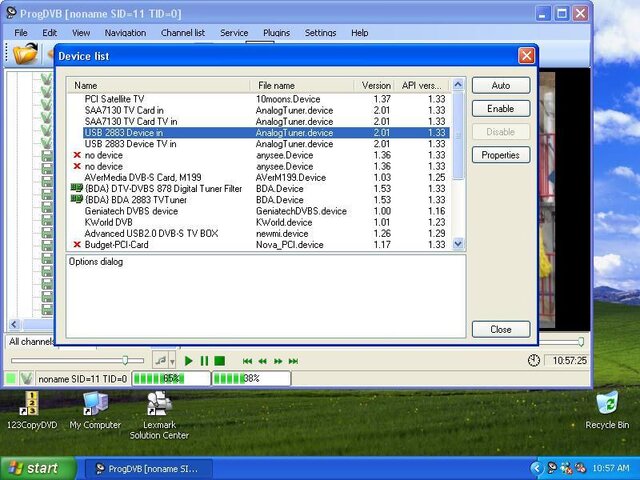The width and height of the screenshot is (640, 480).
Task: Select the Lexmark Solution Center shortcut
Action: coord(159,416)
